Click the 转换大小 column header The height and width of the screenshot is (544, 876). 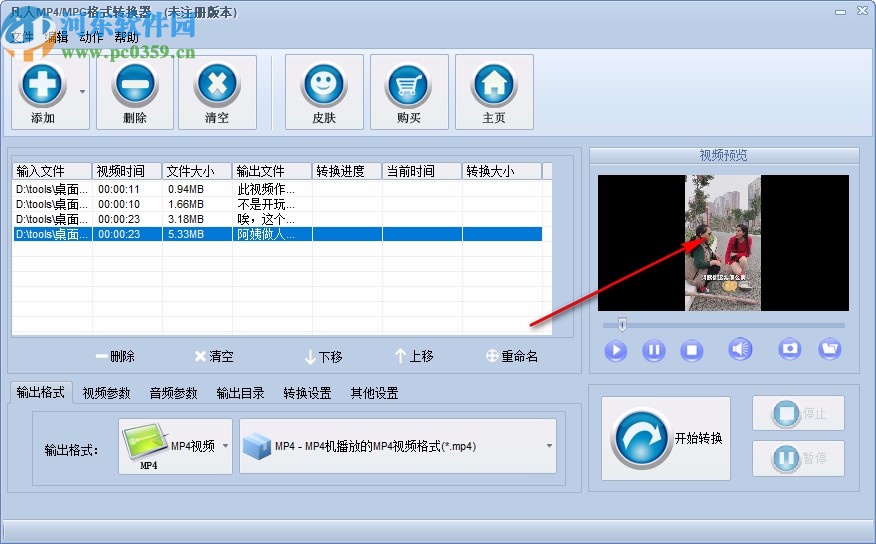(x=502, y=171)
